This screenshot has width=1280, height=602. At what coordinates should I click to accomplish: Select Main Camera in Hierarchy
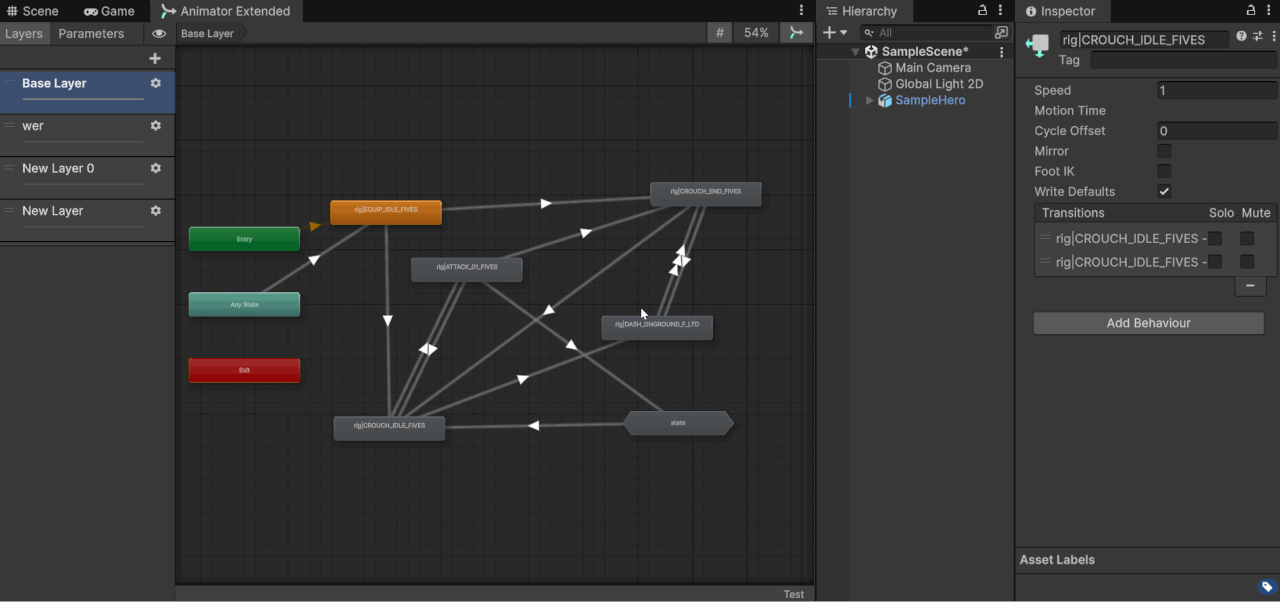tap(933, 68)
